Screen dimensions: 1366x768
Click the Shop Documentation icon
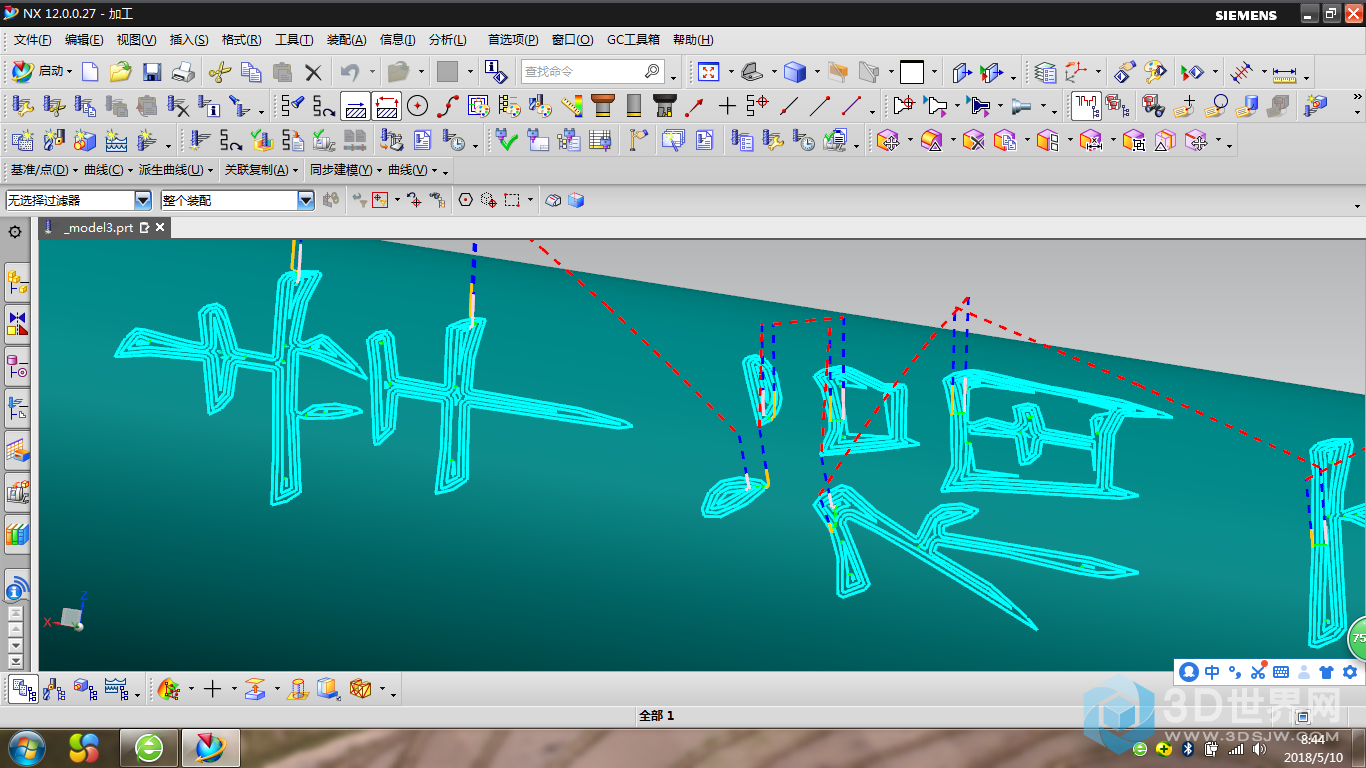click(x=422, y=140)
